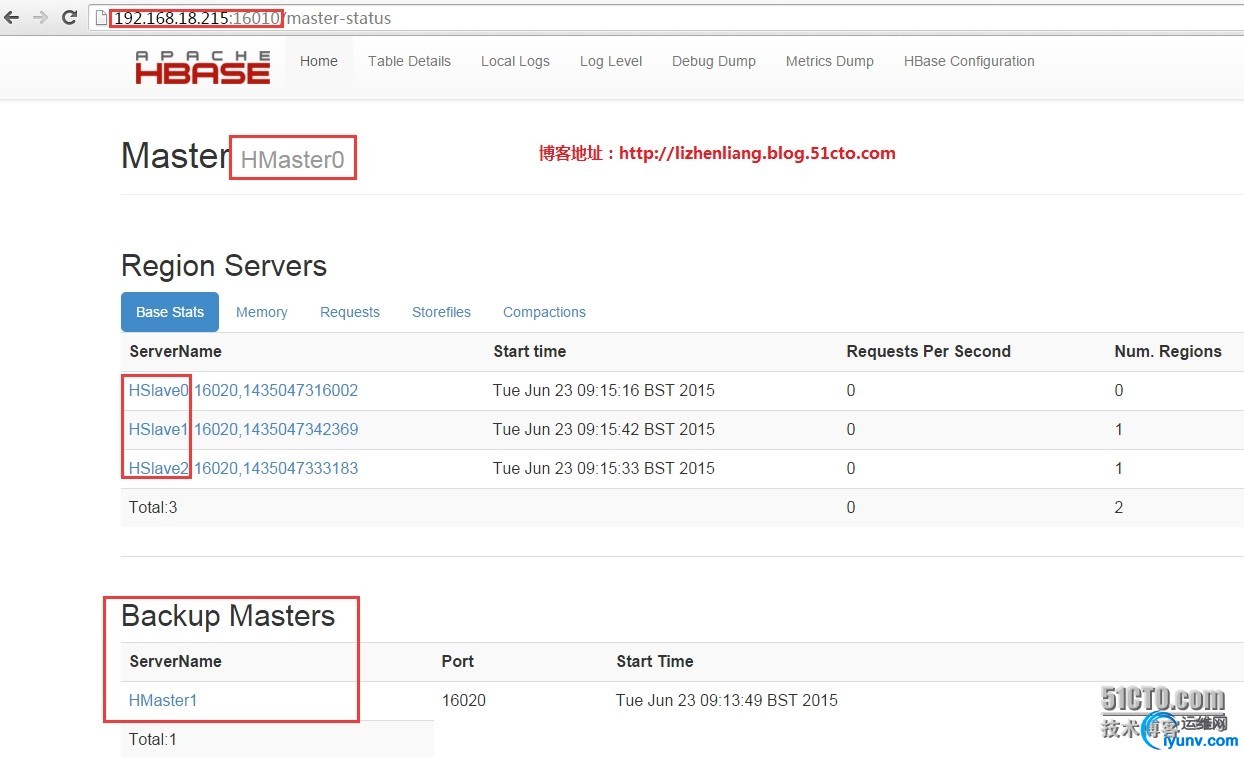Click HSlave1's Requests Per Second value
This screenshot has height=757, width=1244.
click(851, 429)
